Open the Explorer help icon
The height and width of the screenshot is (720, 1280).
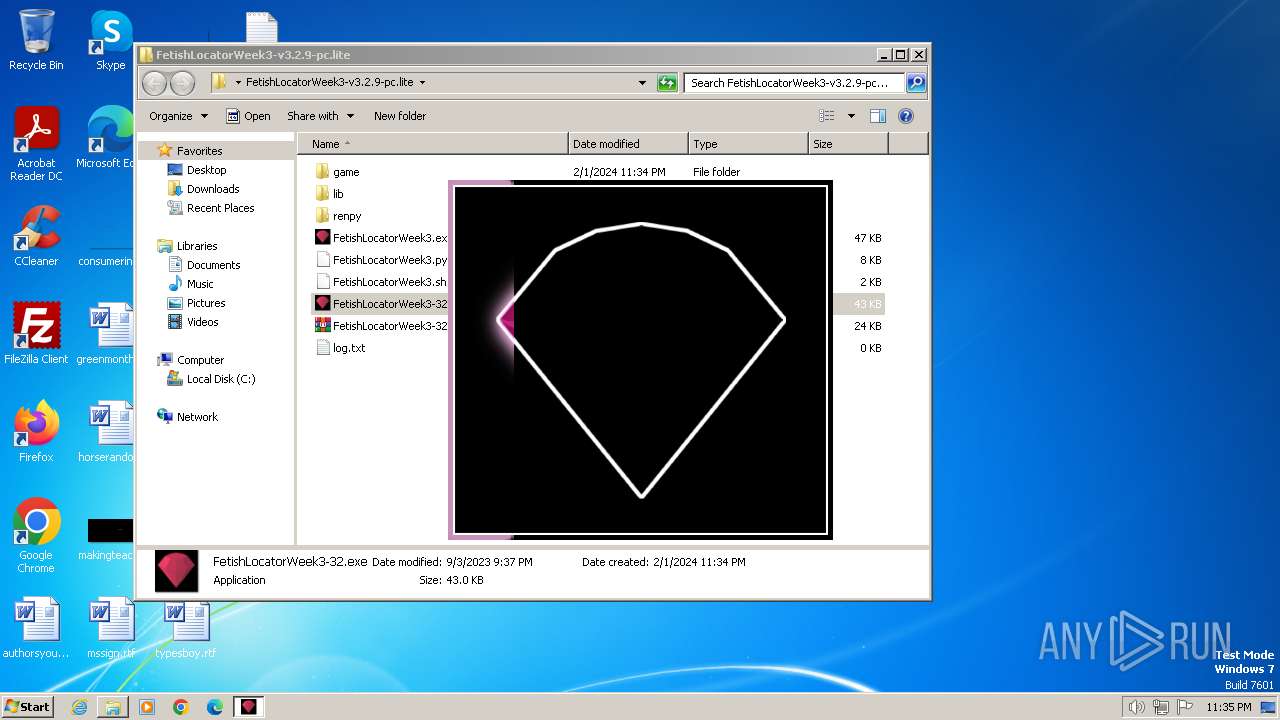point(906,116)
